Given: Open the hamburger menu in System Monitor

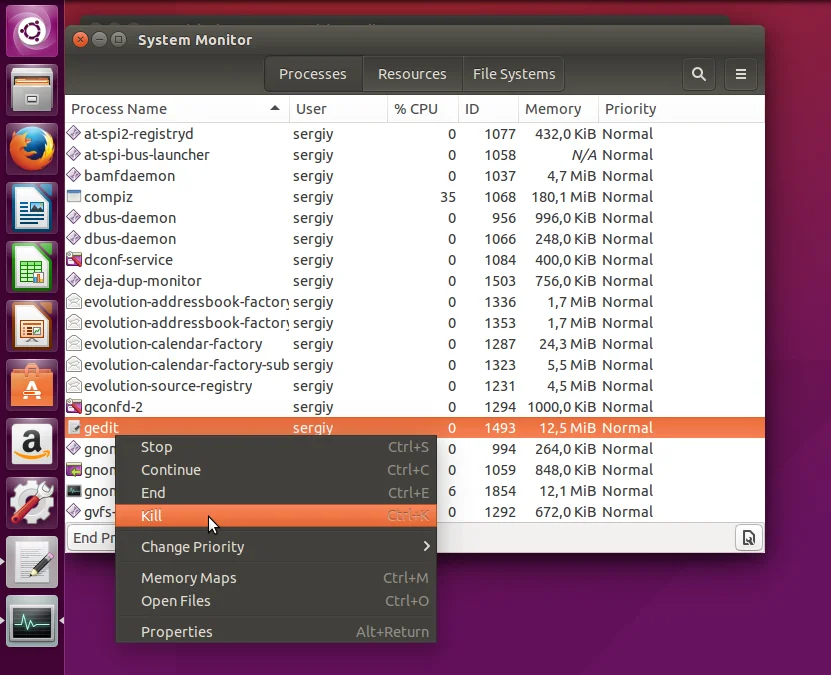Looking at the screenshot, I should coord(741,74).
